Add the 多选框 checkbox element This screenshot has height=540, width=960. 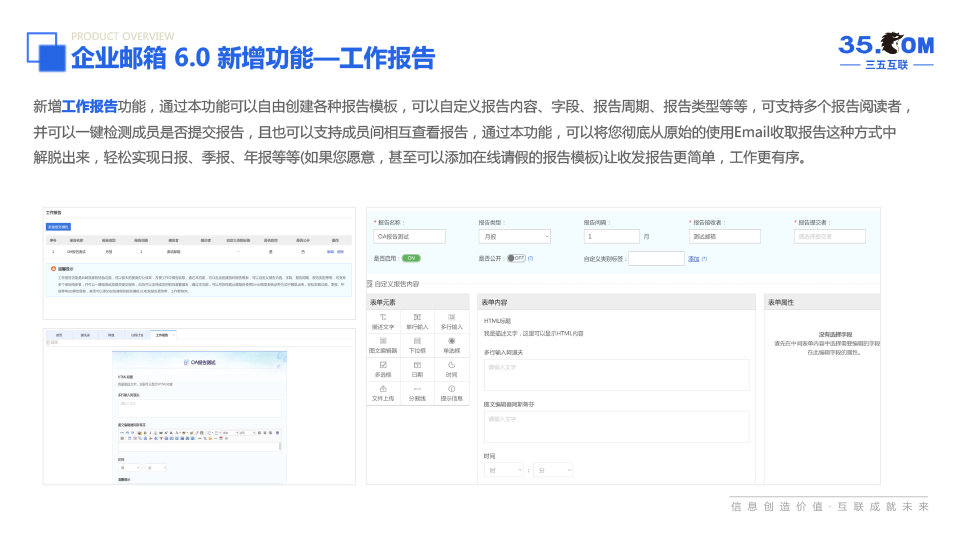coord(385,369)
